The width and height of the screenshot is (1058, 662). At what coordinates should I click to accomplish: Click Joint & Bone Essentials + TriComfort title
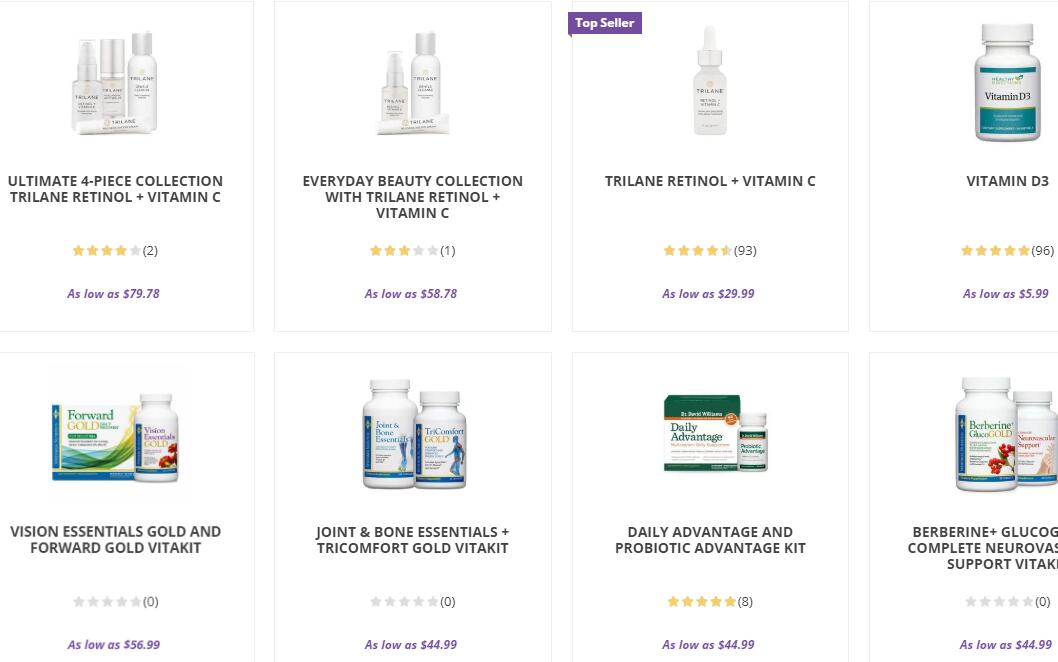coord(413,540)
